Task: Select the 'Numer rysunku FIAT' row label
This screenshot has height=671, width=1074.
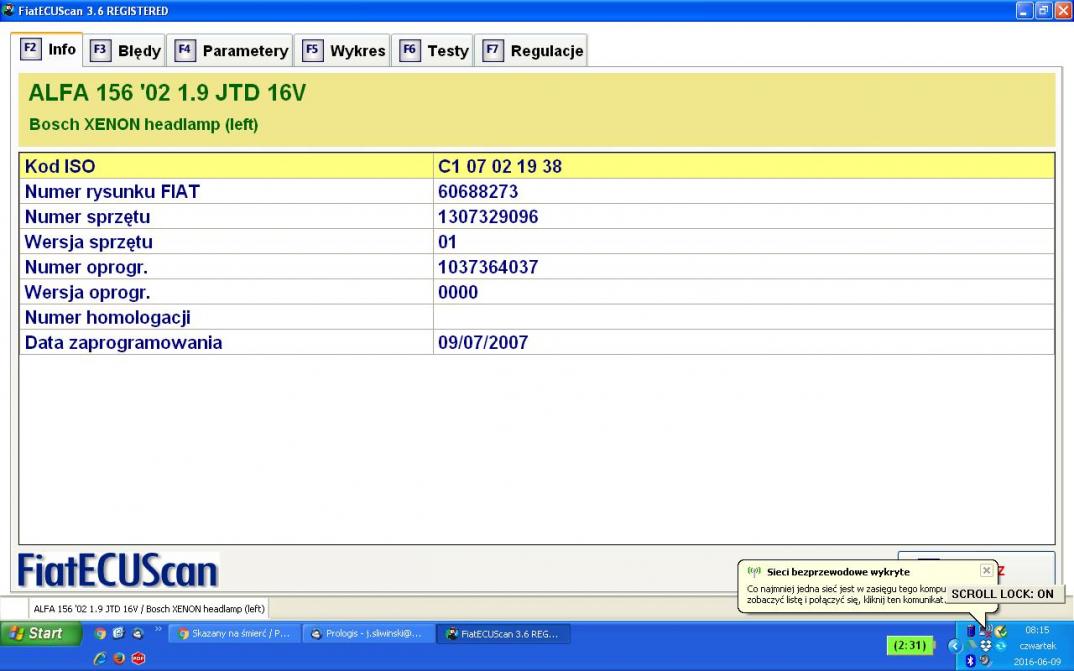Action: point(112,192)
